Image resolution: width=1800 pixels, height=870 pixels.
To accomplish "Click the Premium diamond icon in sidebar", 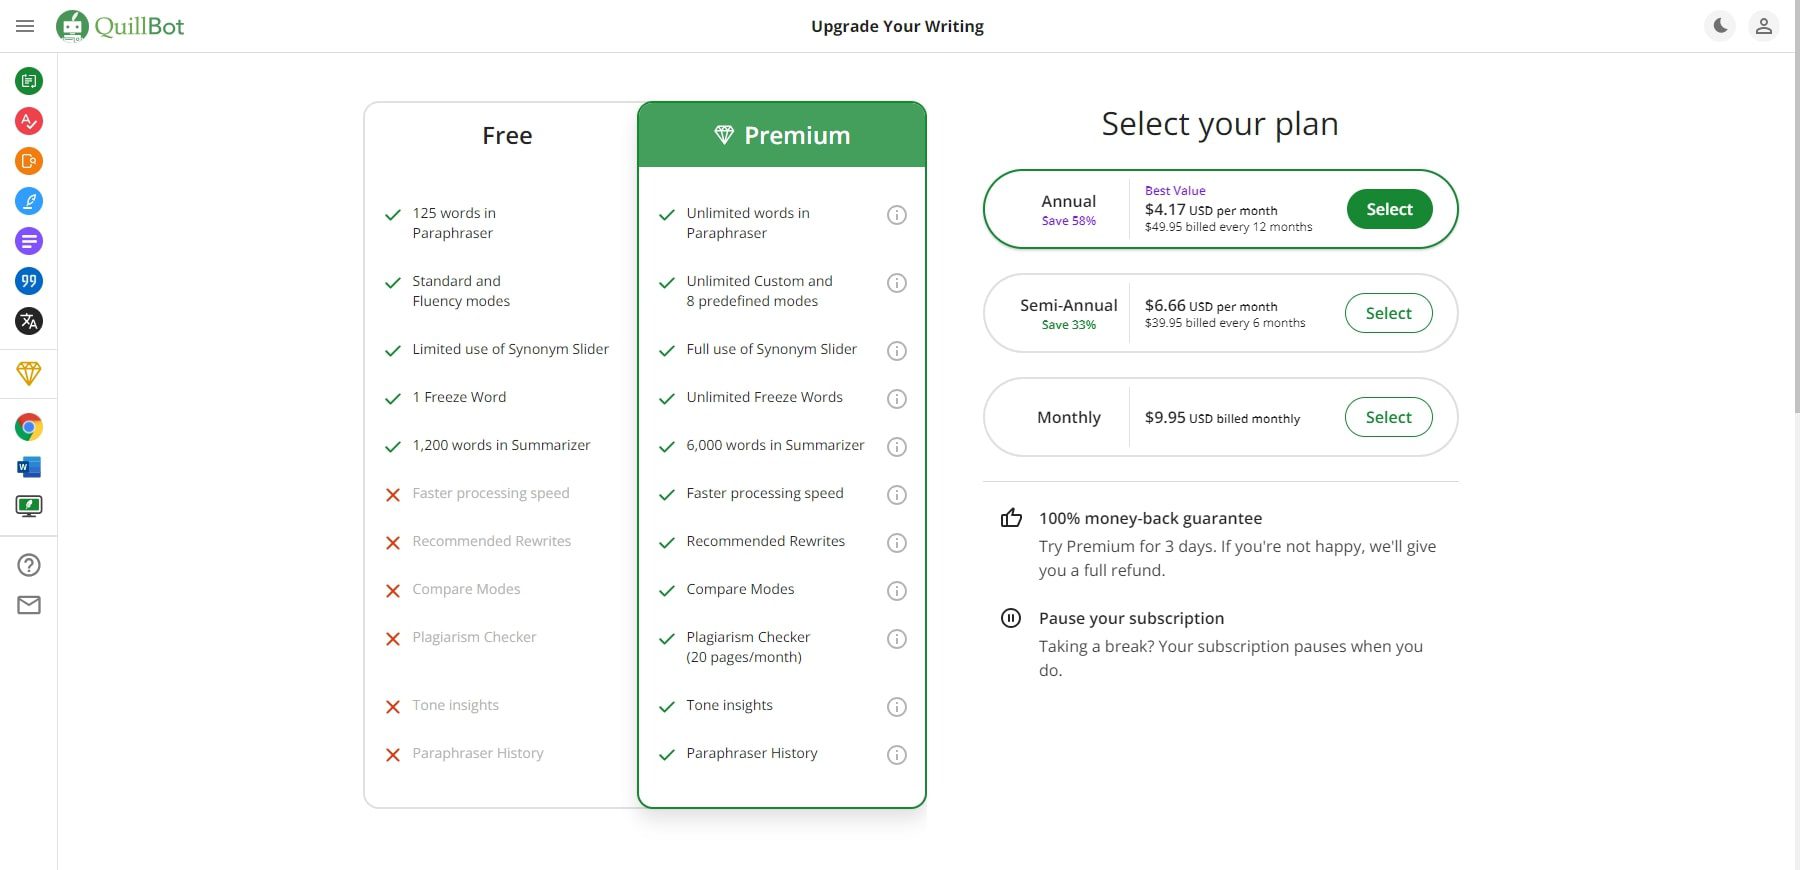I will coord(29,373).
